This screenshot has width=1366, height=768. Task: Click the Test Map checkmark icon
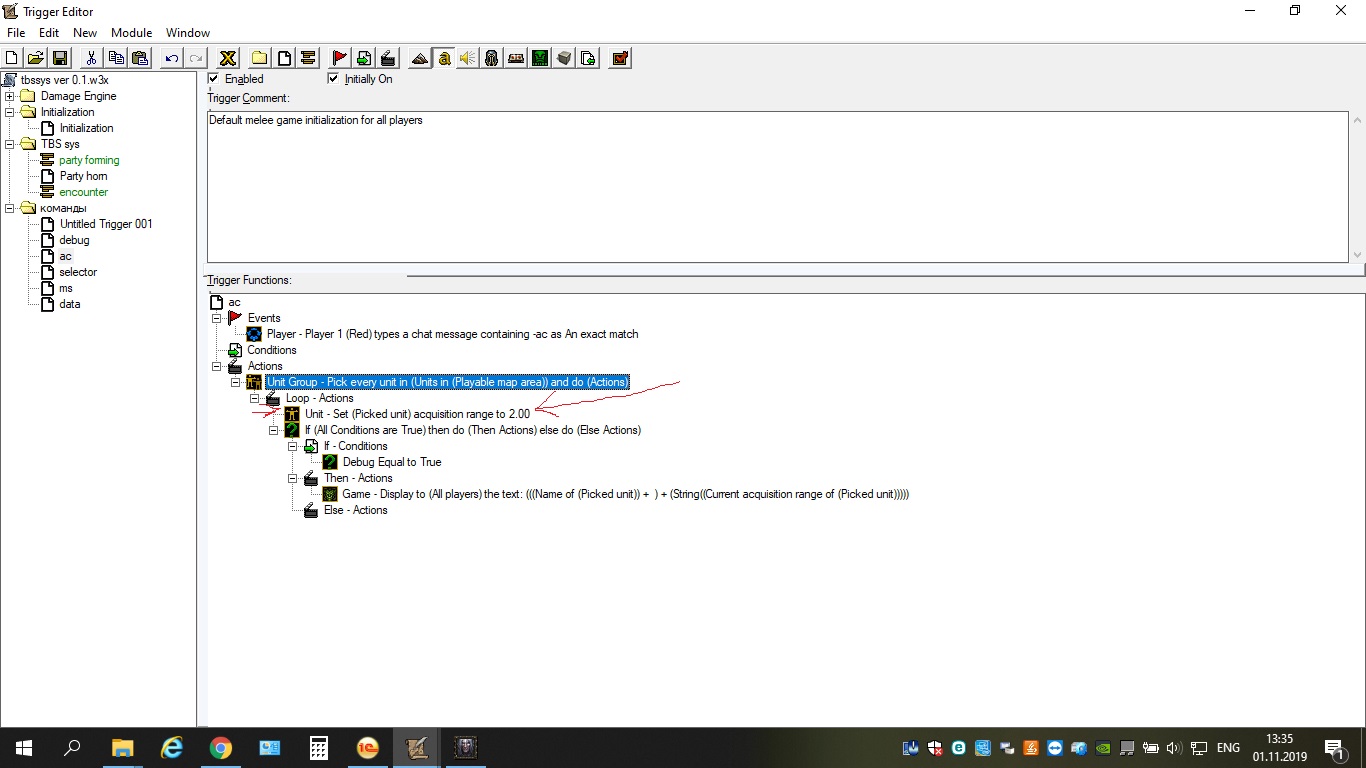(620, 58)
